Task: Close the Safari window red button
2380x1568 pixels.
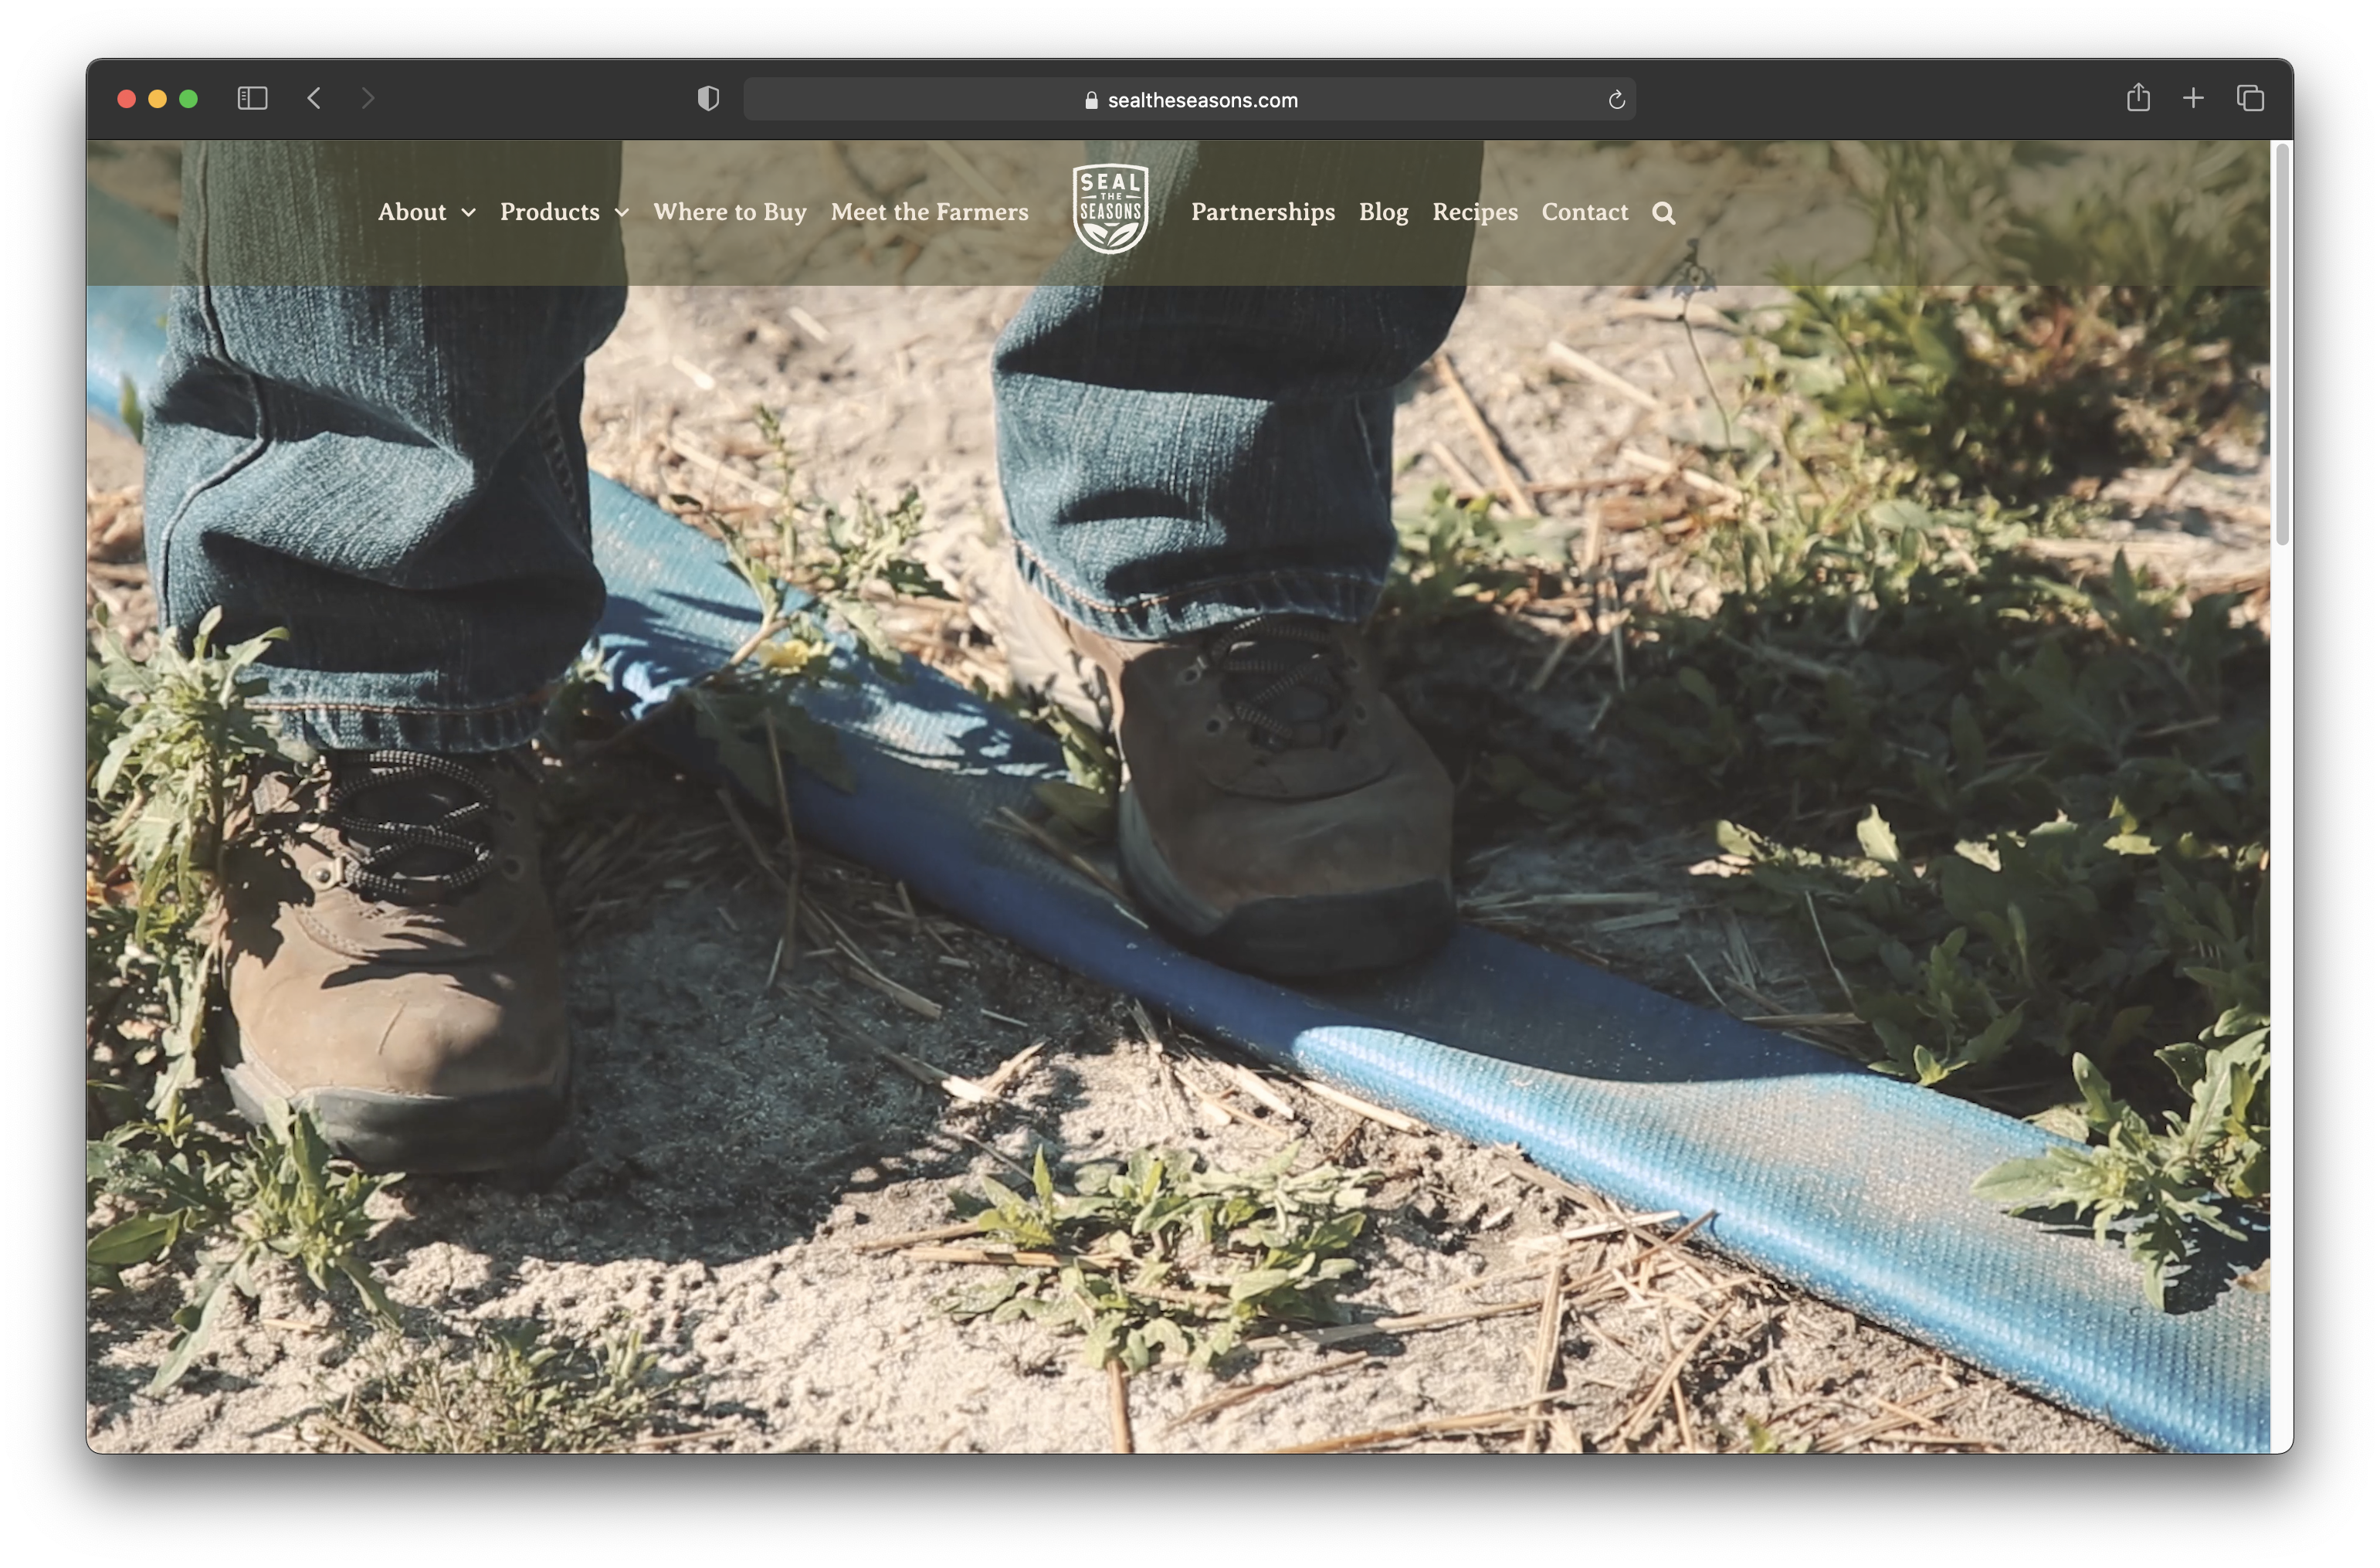Action: [126, 99]
